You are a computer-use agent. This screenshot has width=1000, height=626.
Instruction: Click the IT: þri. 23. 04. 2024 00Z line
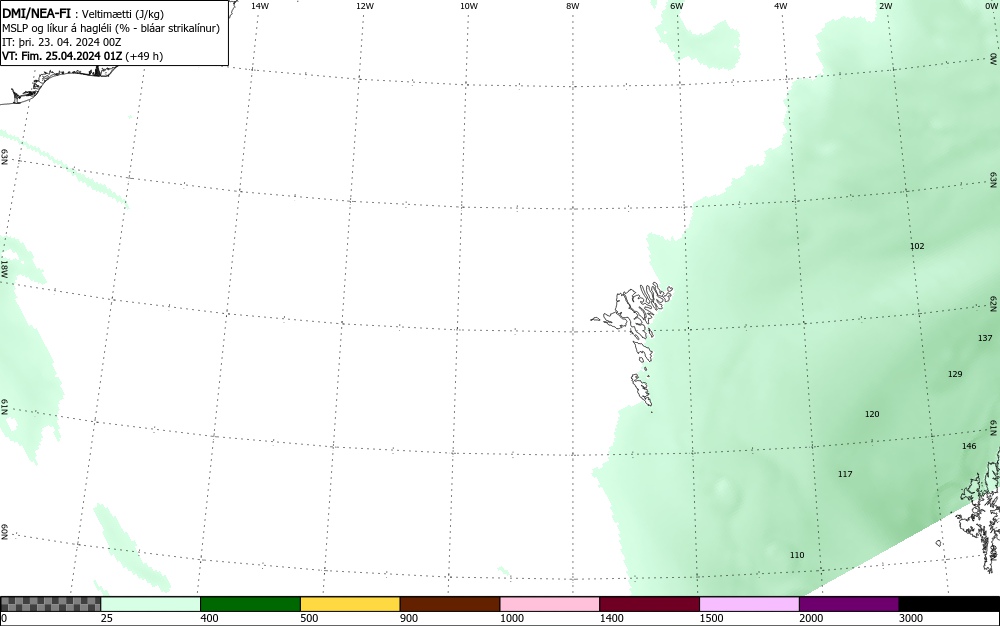61,42
